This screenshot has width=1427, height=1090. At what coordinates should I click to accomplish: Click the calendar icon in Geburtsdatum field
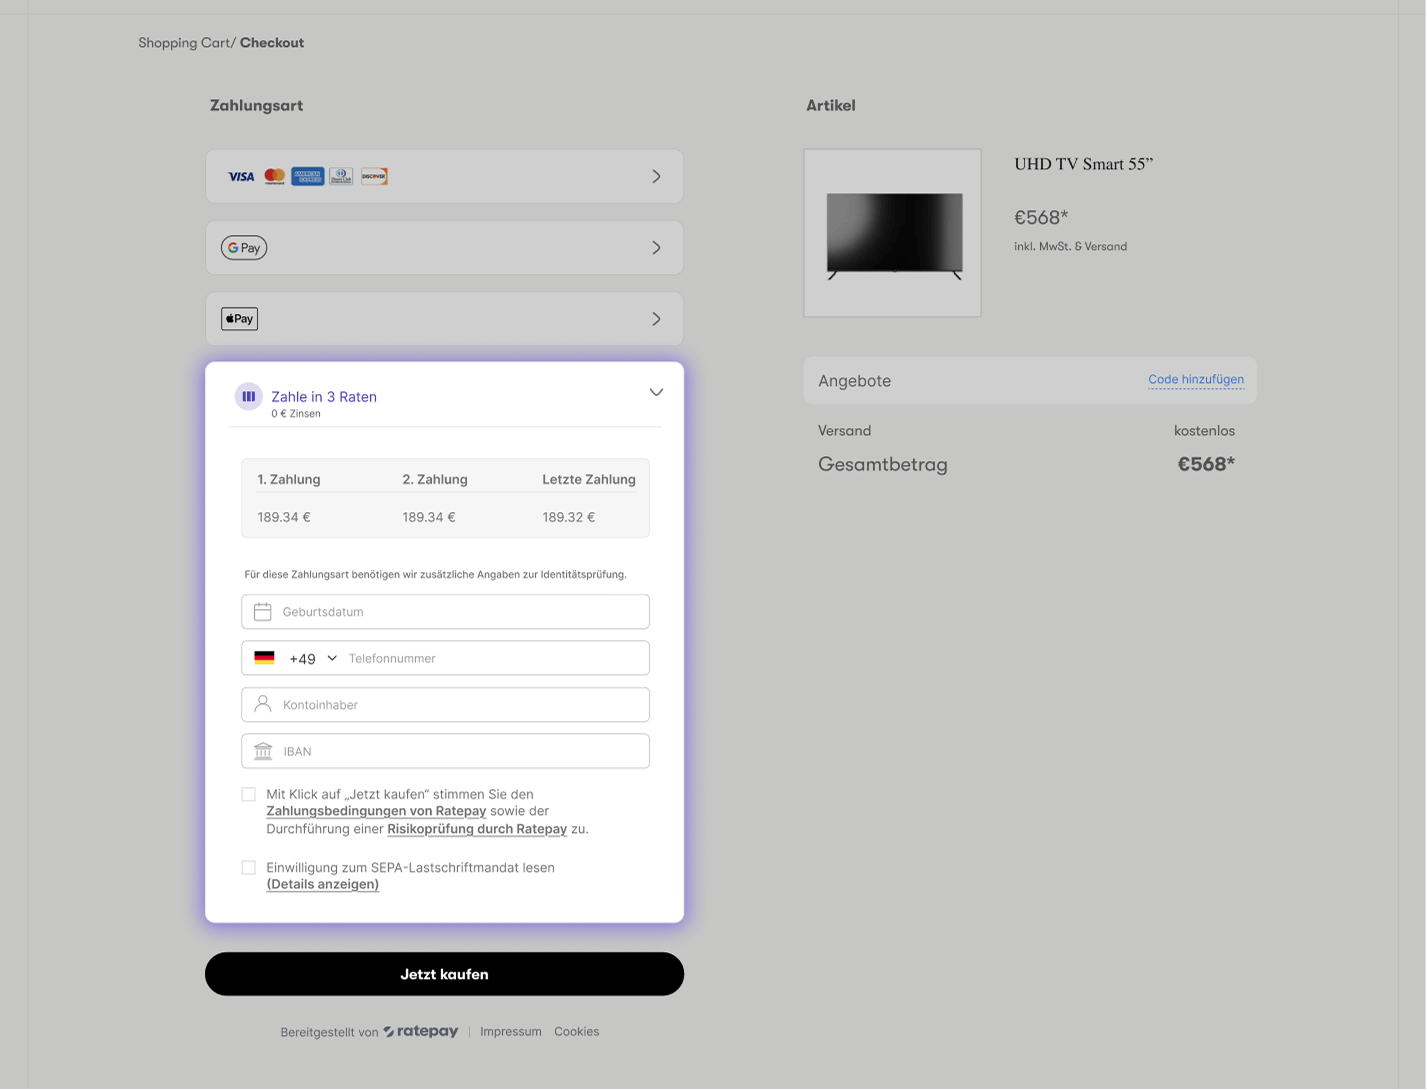263,612
